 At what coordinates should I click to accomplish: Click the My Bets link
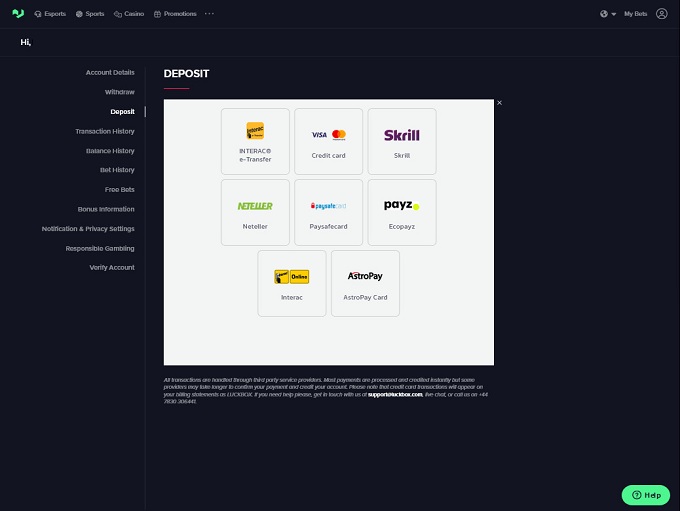[635, 14]
